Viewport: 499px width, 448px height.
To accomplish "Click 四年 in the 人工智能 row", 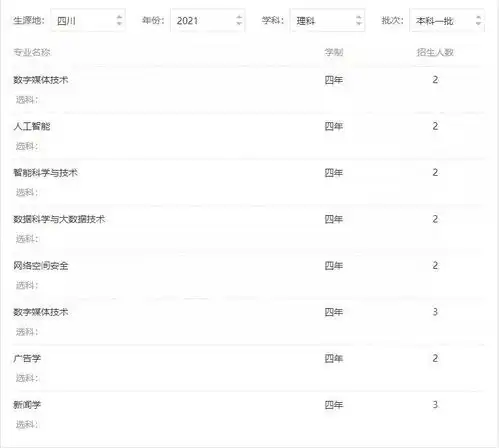I will point(334,126).
